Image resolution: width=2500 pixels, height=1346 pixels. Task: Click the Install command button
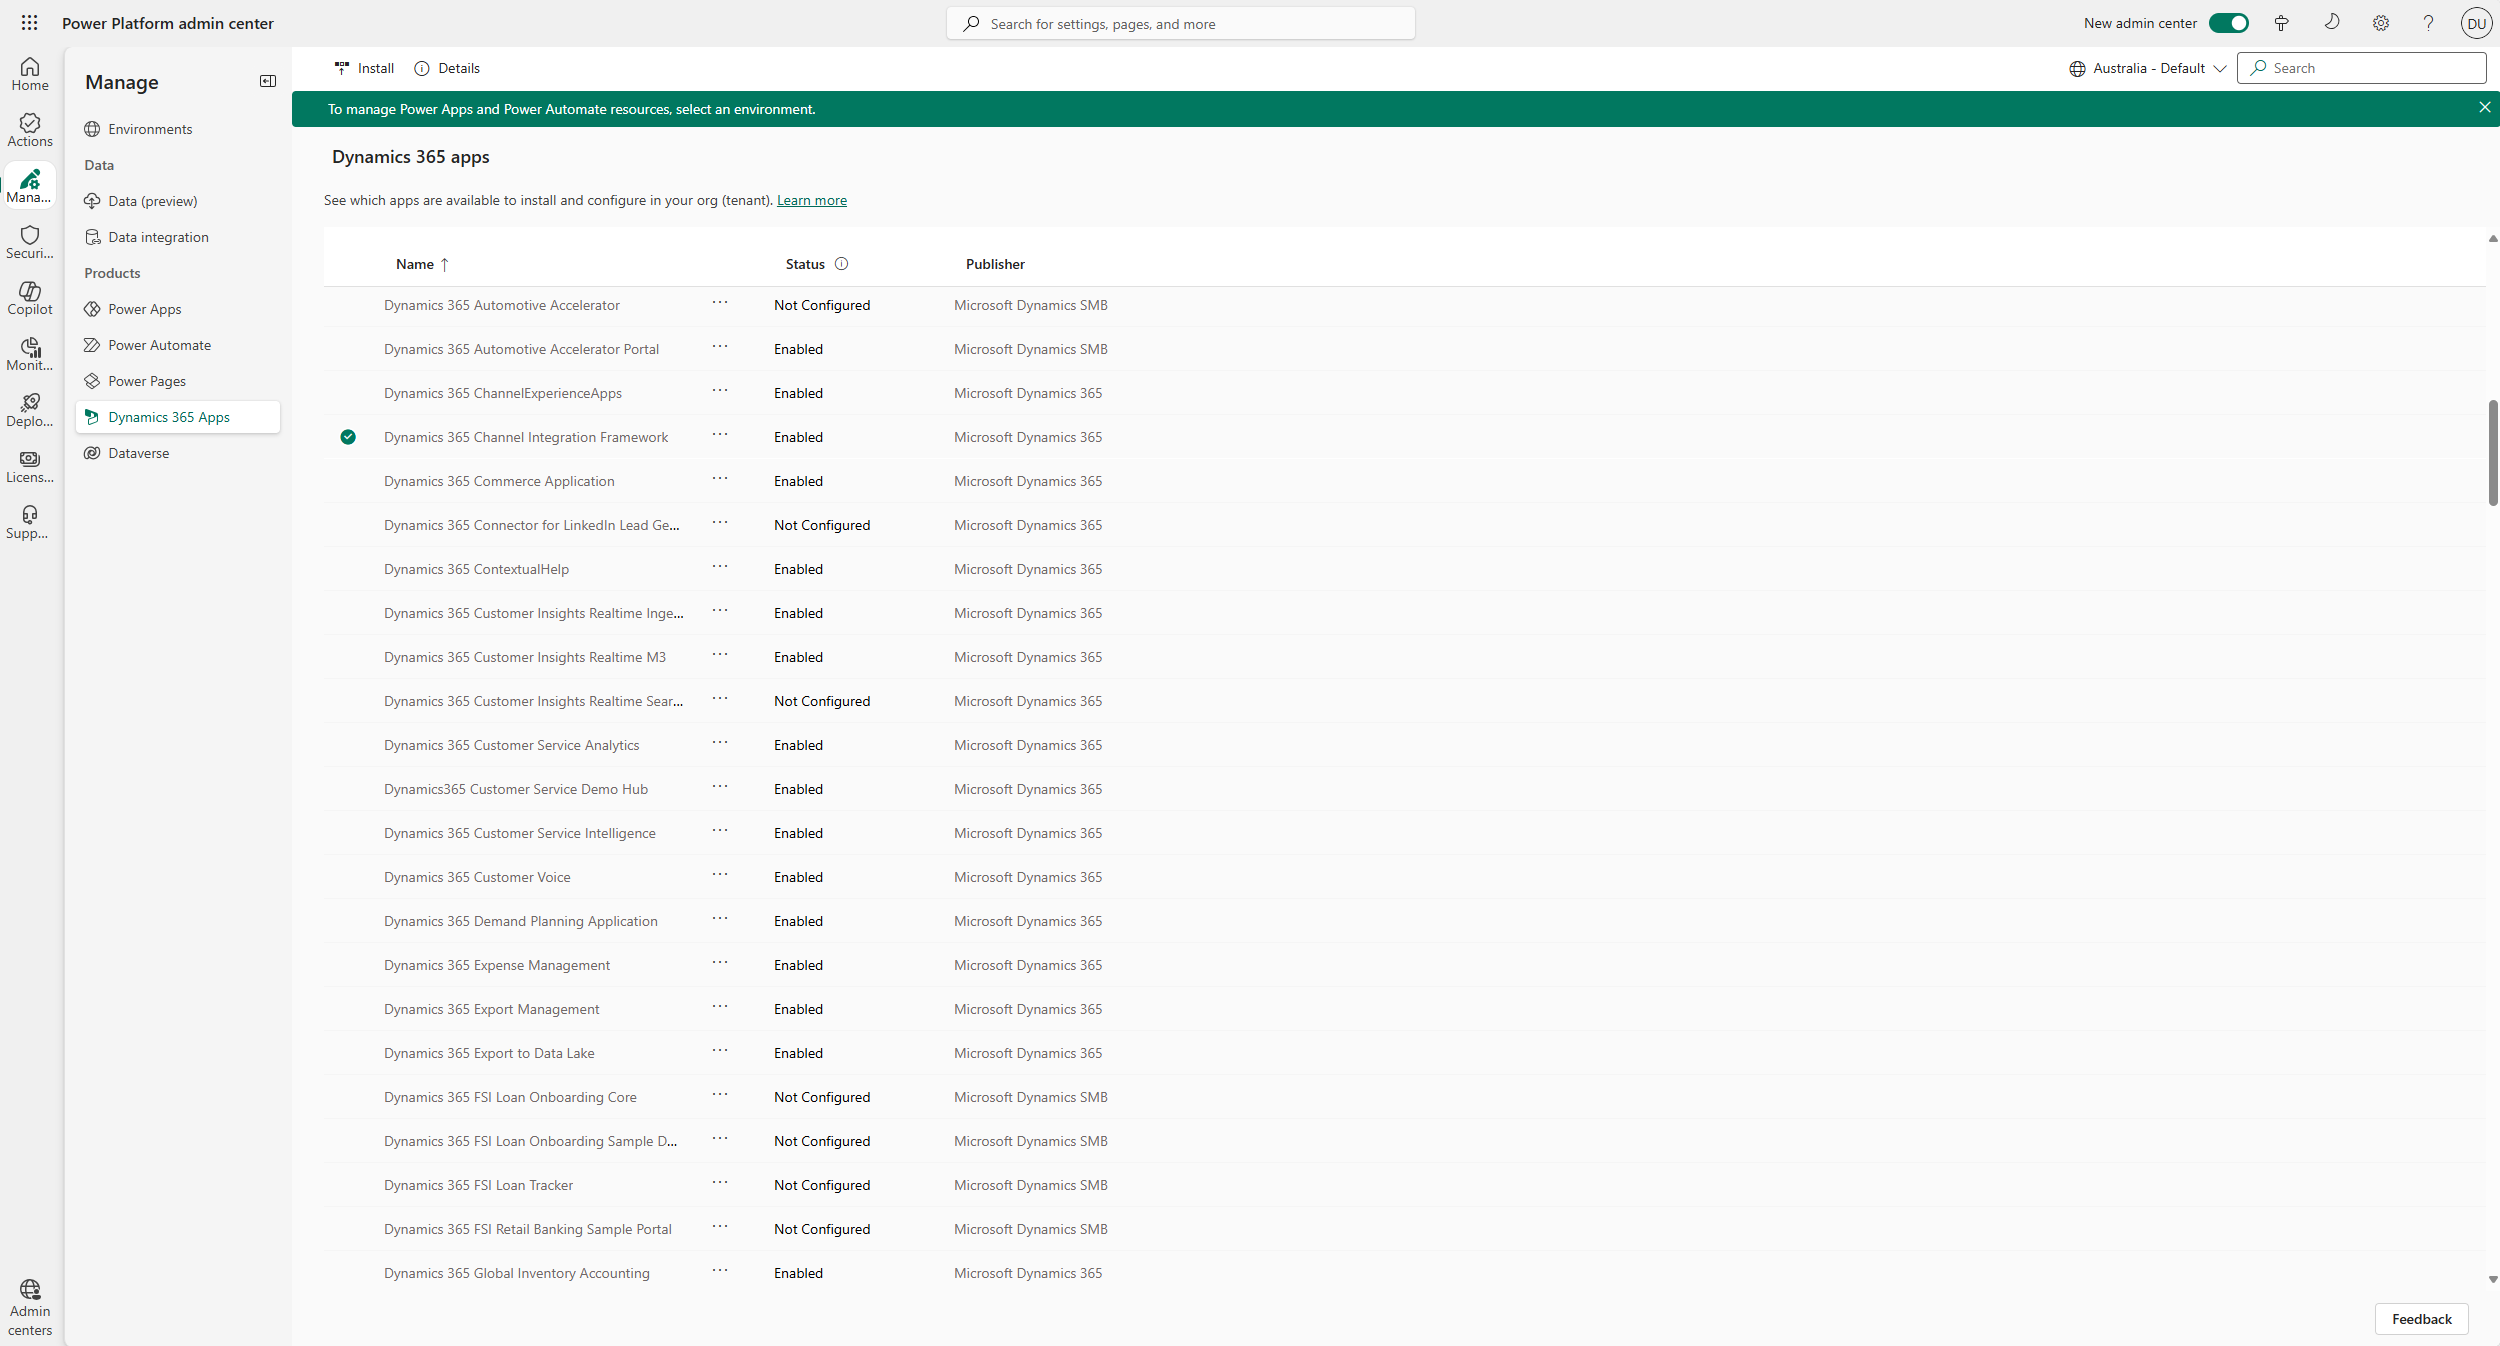pyautogui.click(x=364, y=68)
